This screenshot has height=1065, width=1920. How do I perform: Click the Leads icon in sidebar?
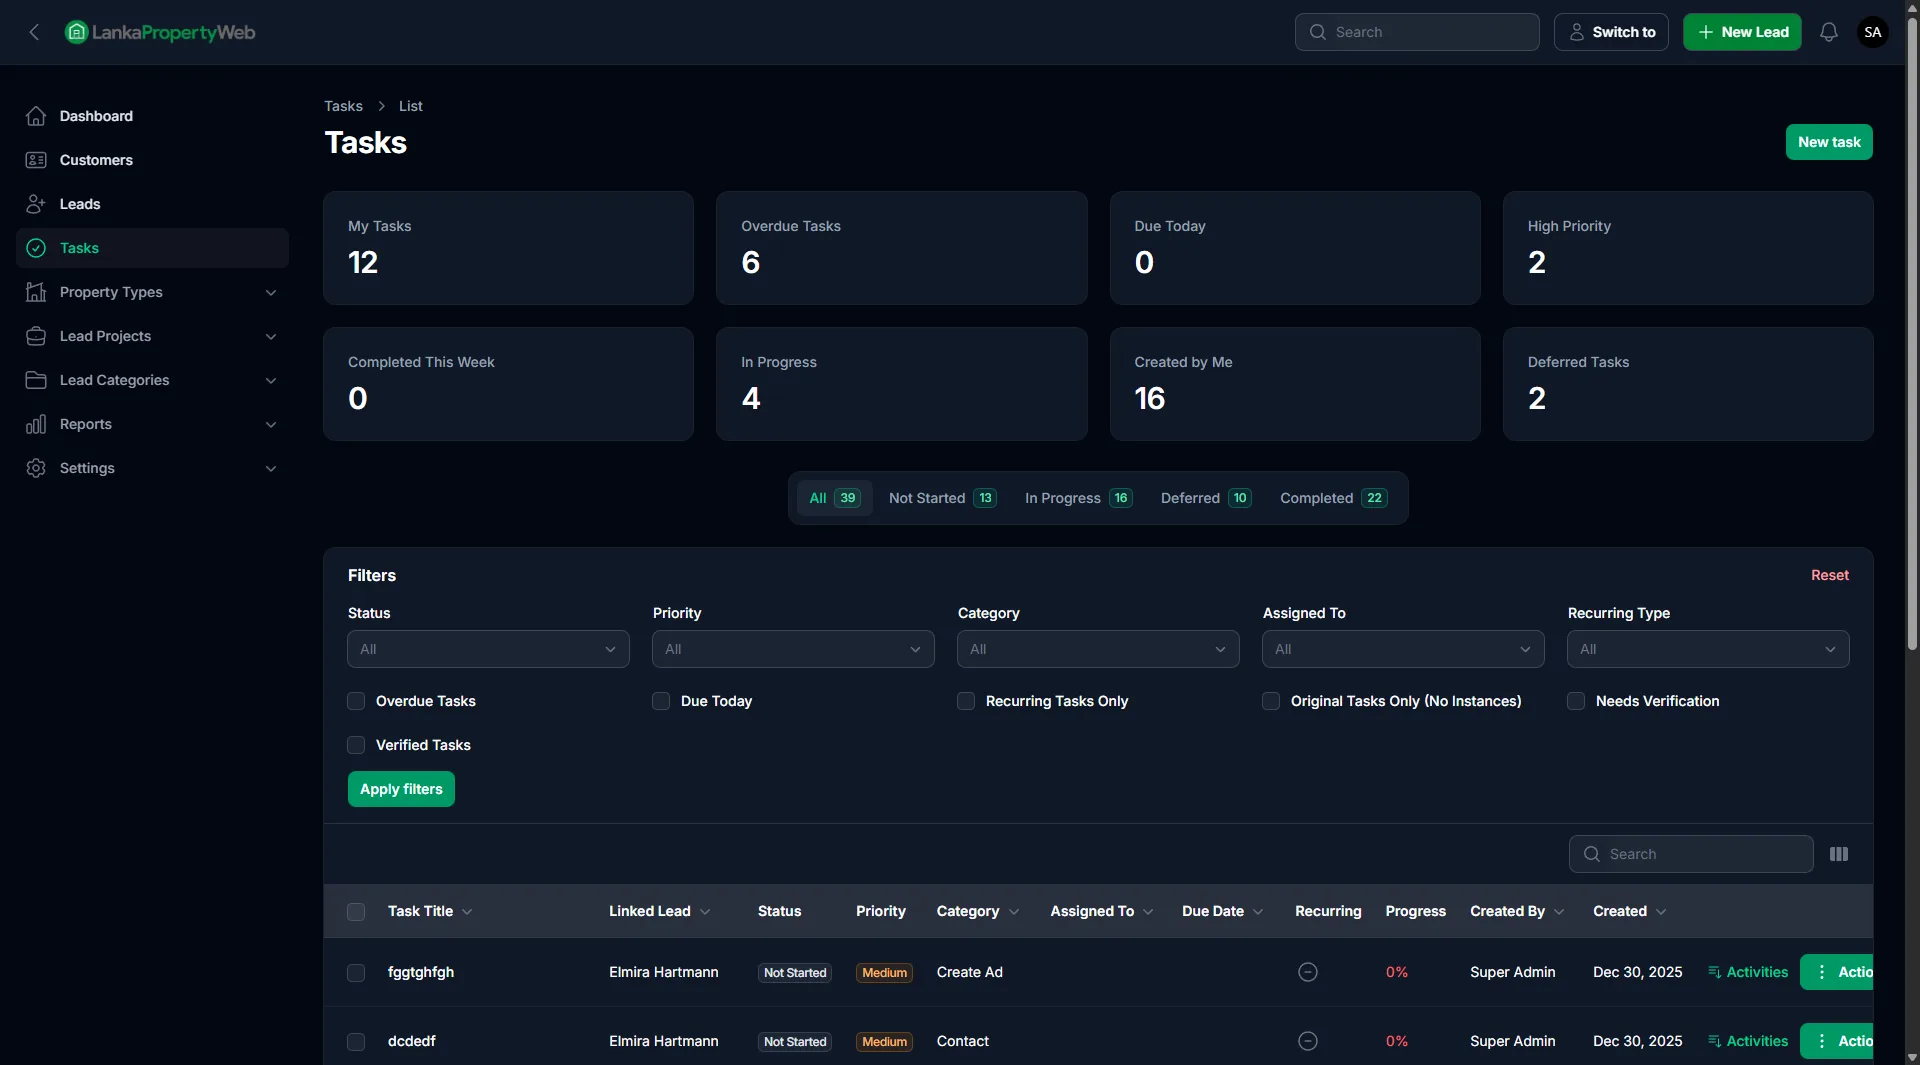tap(36, 204)
